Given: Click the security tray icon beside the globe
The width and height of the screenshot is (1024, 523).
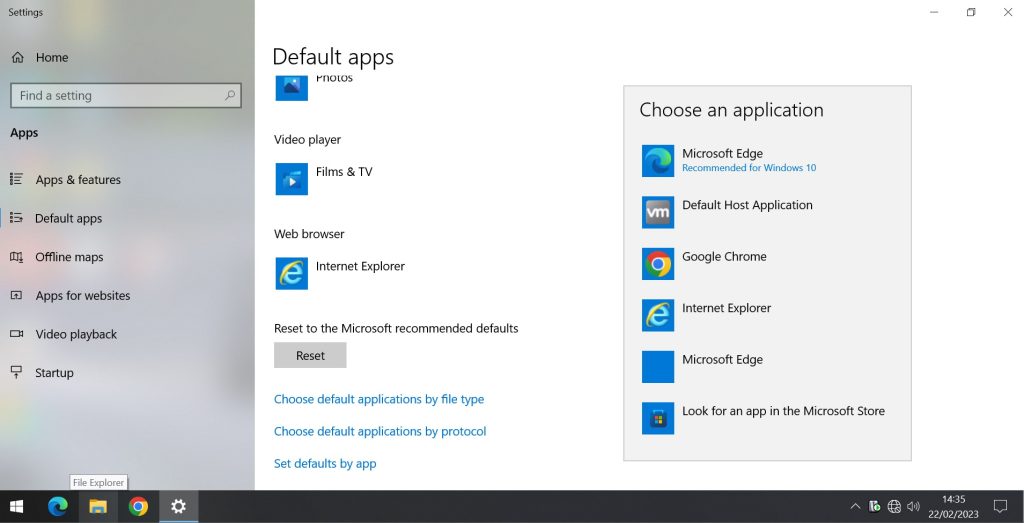Looking at the screenshot, I should pos(874,507).
